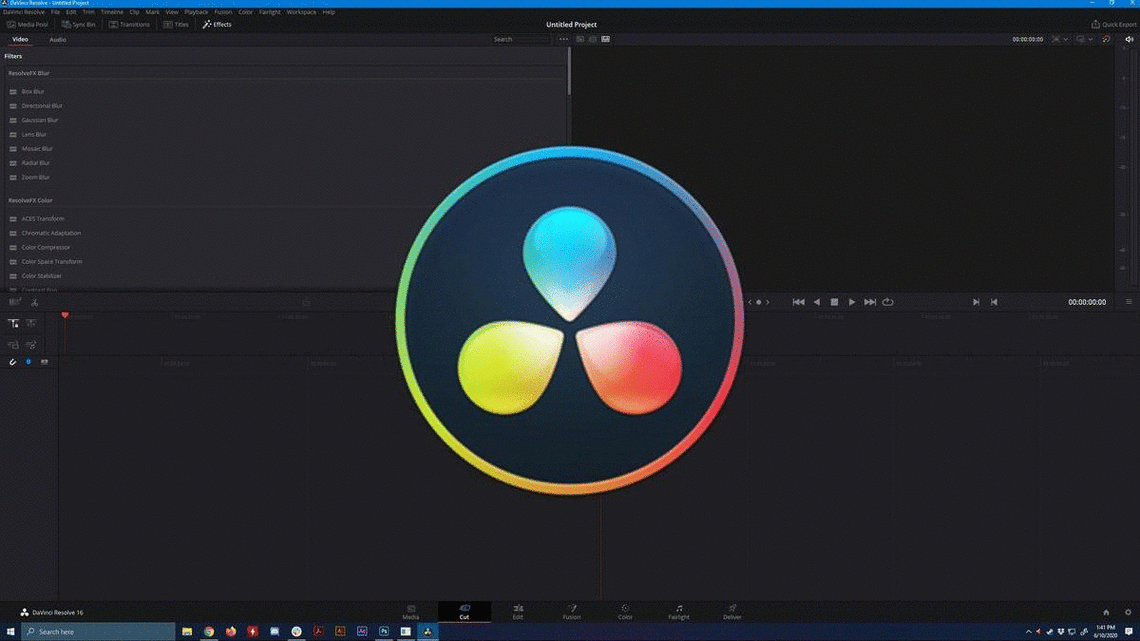Image resolution: width=1140 pixels, height=641 pixels.
Task: Select the razor split clips tool
Action: (x=35, y=302)
